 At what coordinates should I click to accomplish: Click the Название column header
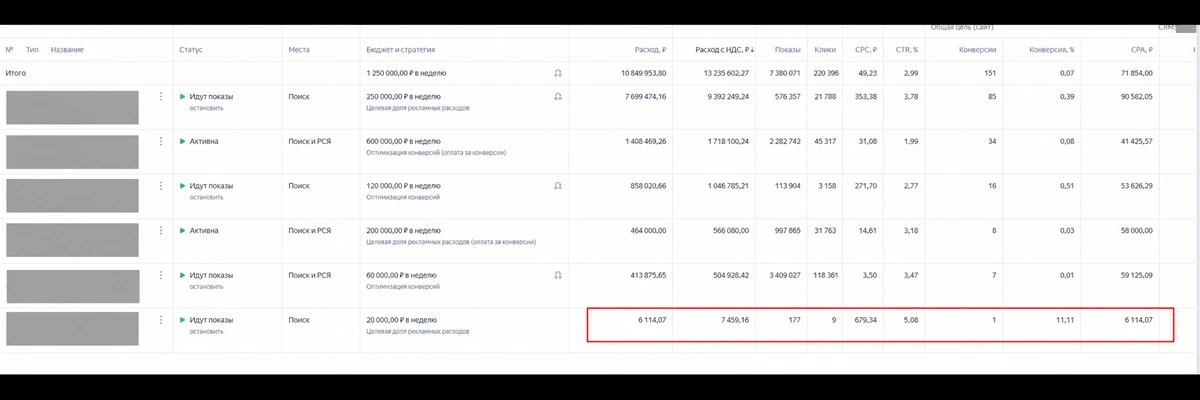click(x=67, y=49)
